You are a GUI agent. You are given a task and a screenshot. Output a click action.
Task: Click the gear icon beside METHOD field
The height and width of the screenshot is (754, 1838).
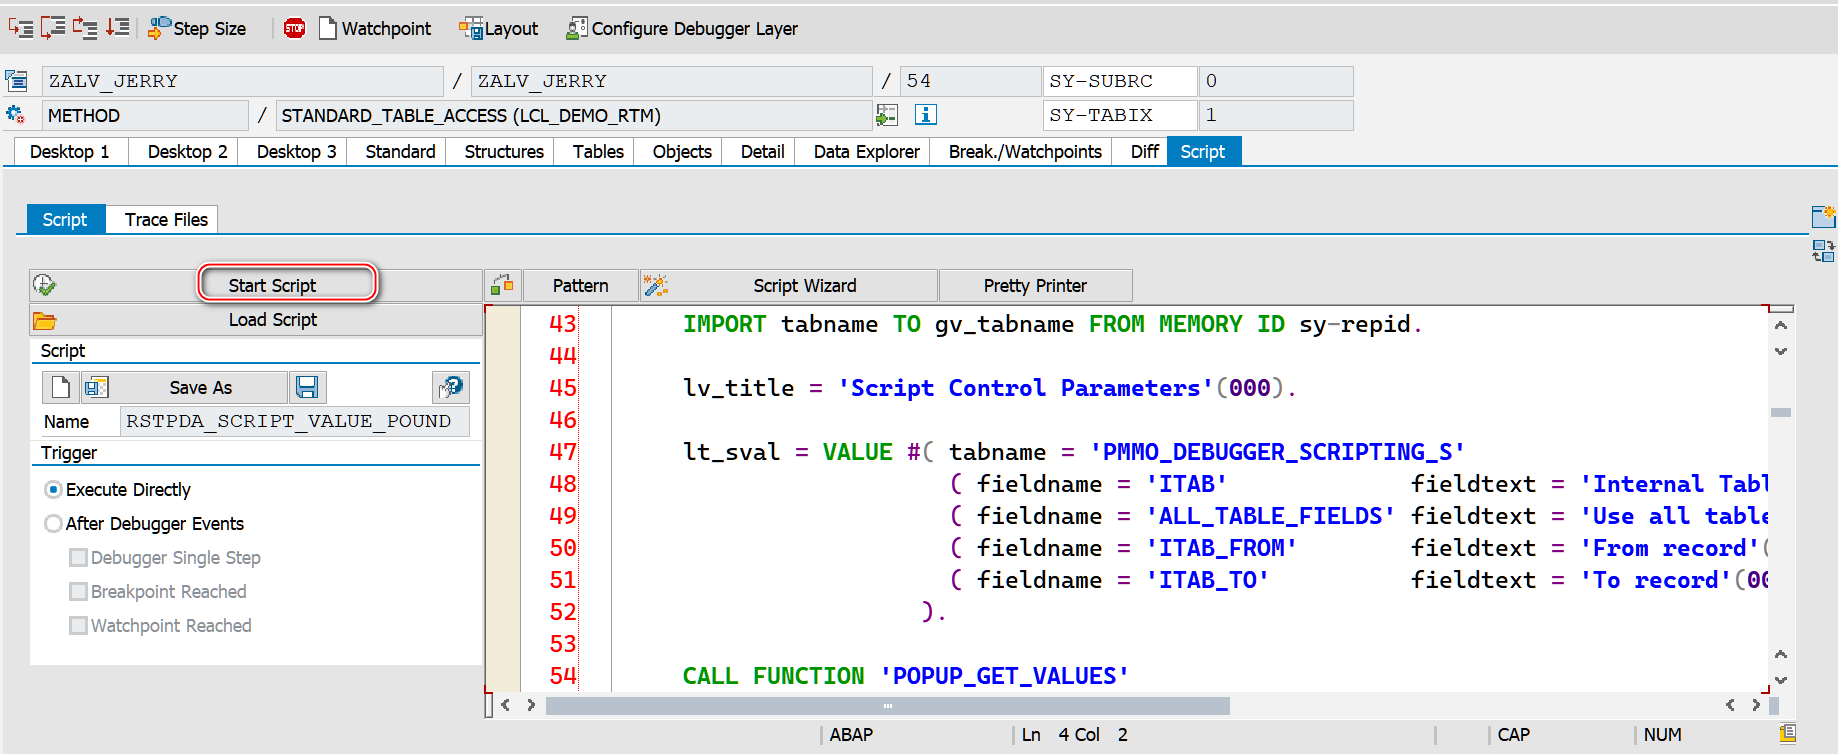[15, 114]
